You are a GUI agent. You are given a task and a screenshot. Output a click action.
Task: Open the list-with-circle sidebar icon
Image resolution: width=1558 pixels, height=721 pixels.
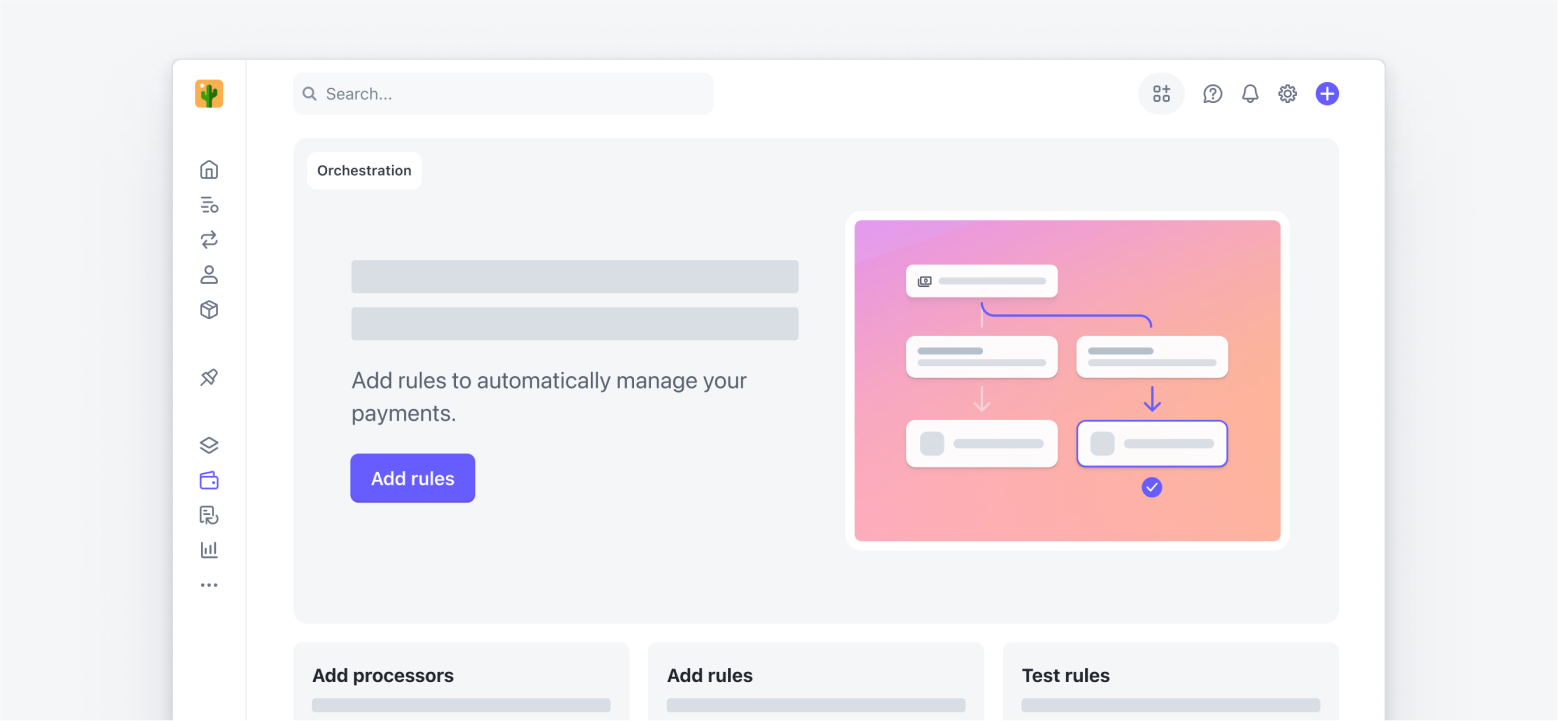pyautogui.click(x=209, y=205)
